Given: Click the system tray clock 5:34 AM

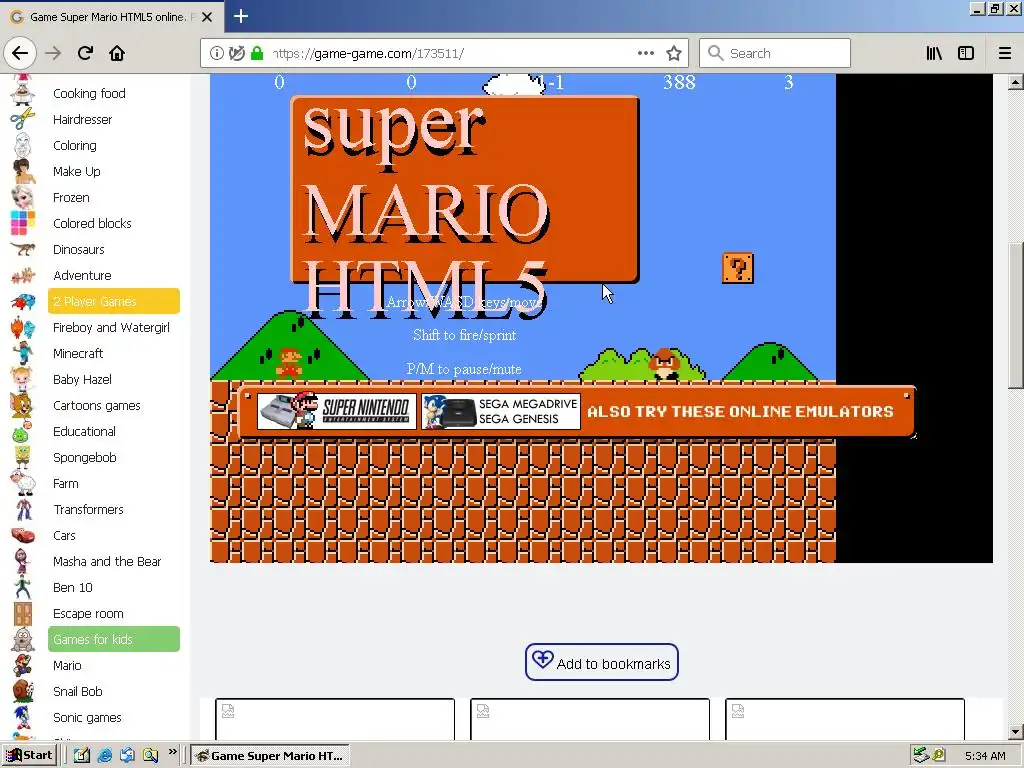Looking at the screenshot, I should point(985,756).
